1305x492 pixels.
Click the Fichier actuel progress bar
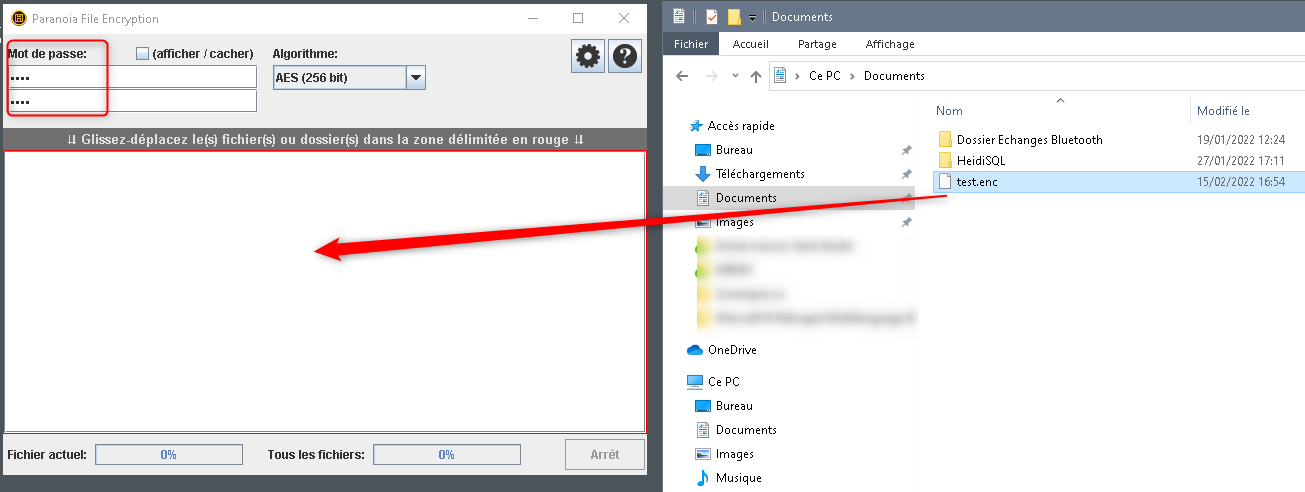pyautogui.click(x=168, y=455)
